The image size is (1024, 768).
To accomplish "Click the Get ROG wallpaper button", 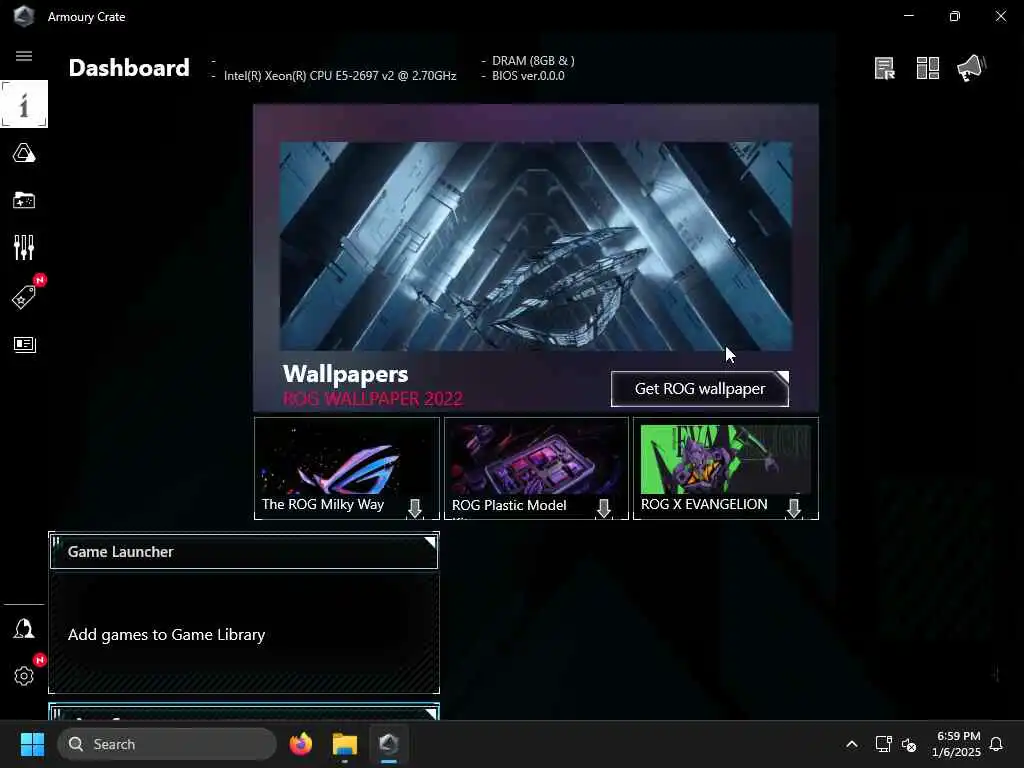I will [x=700, y=389].
